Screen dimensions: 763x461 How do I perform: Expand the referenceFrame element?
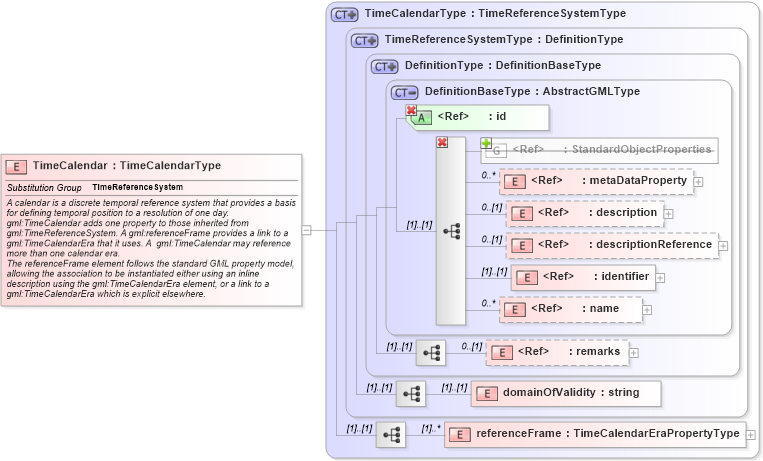click(751, 435)
